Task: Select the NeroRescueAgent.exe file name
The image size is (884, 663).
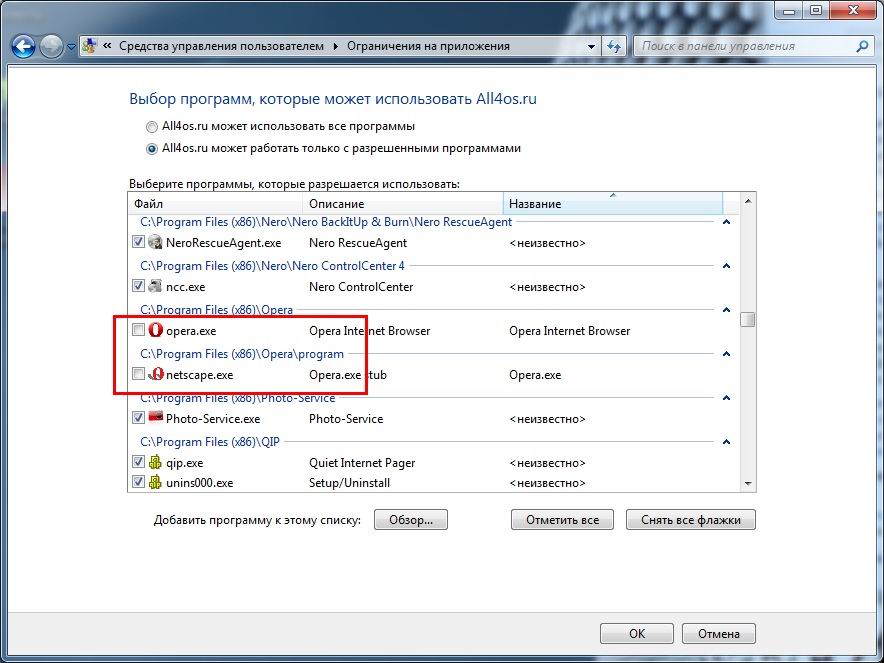Action: (224, 243)
